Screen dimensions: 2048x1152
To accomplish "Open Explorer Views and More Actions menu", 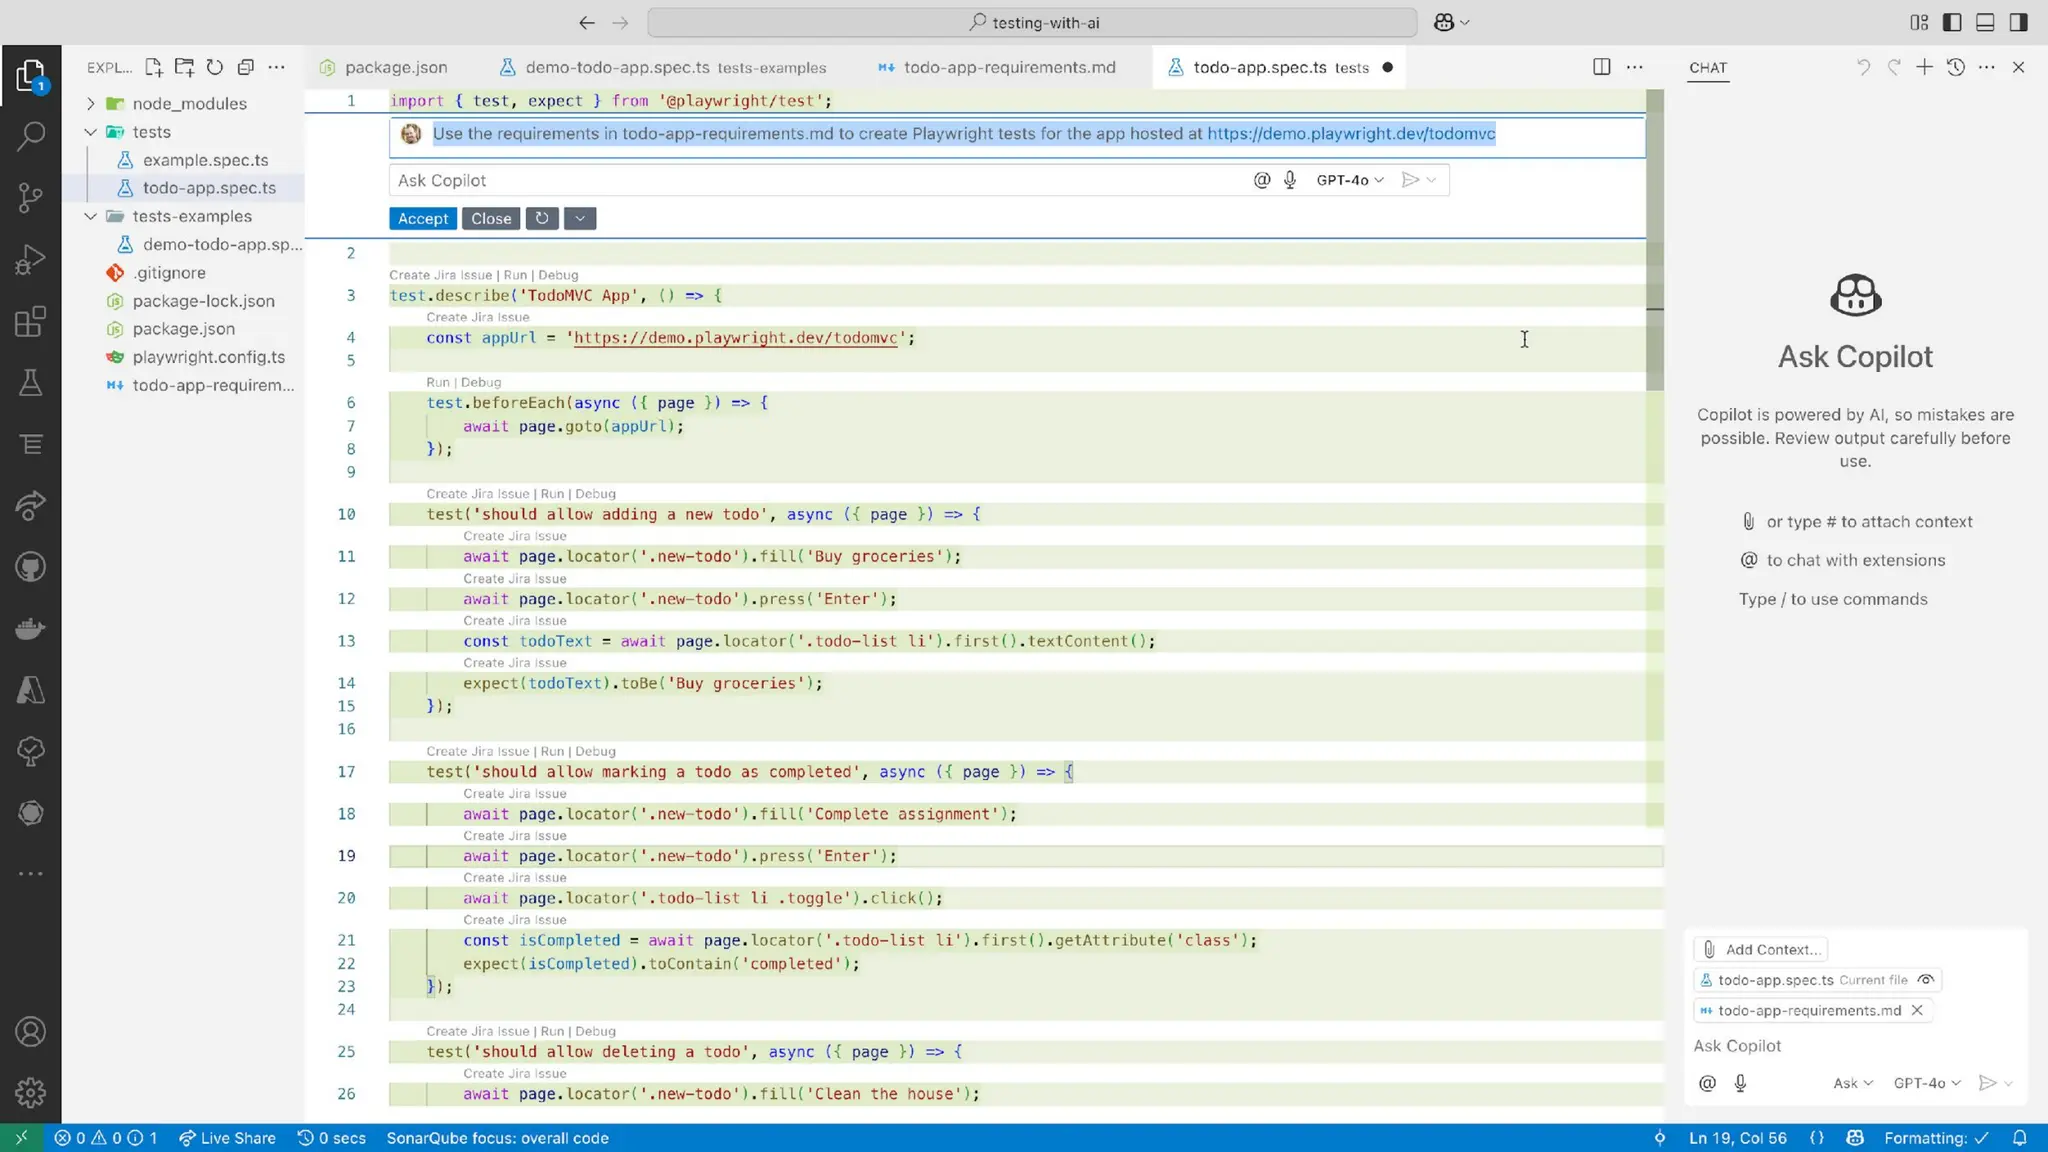I will point(276,67).
